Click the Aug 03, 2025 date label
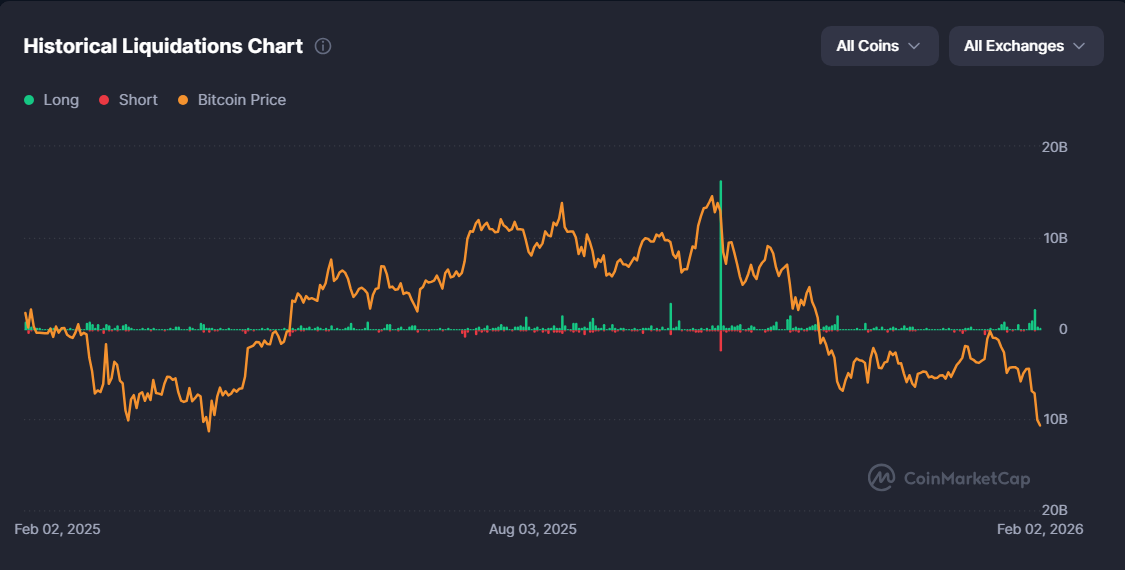The height and width of the screenshot is (570, 1125). click(533, 528)
